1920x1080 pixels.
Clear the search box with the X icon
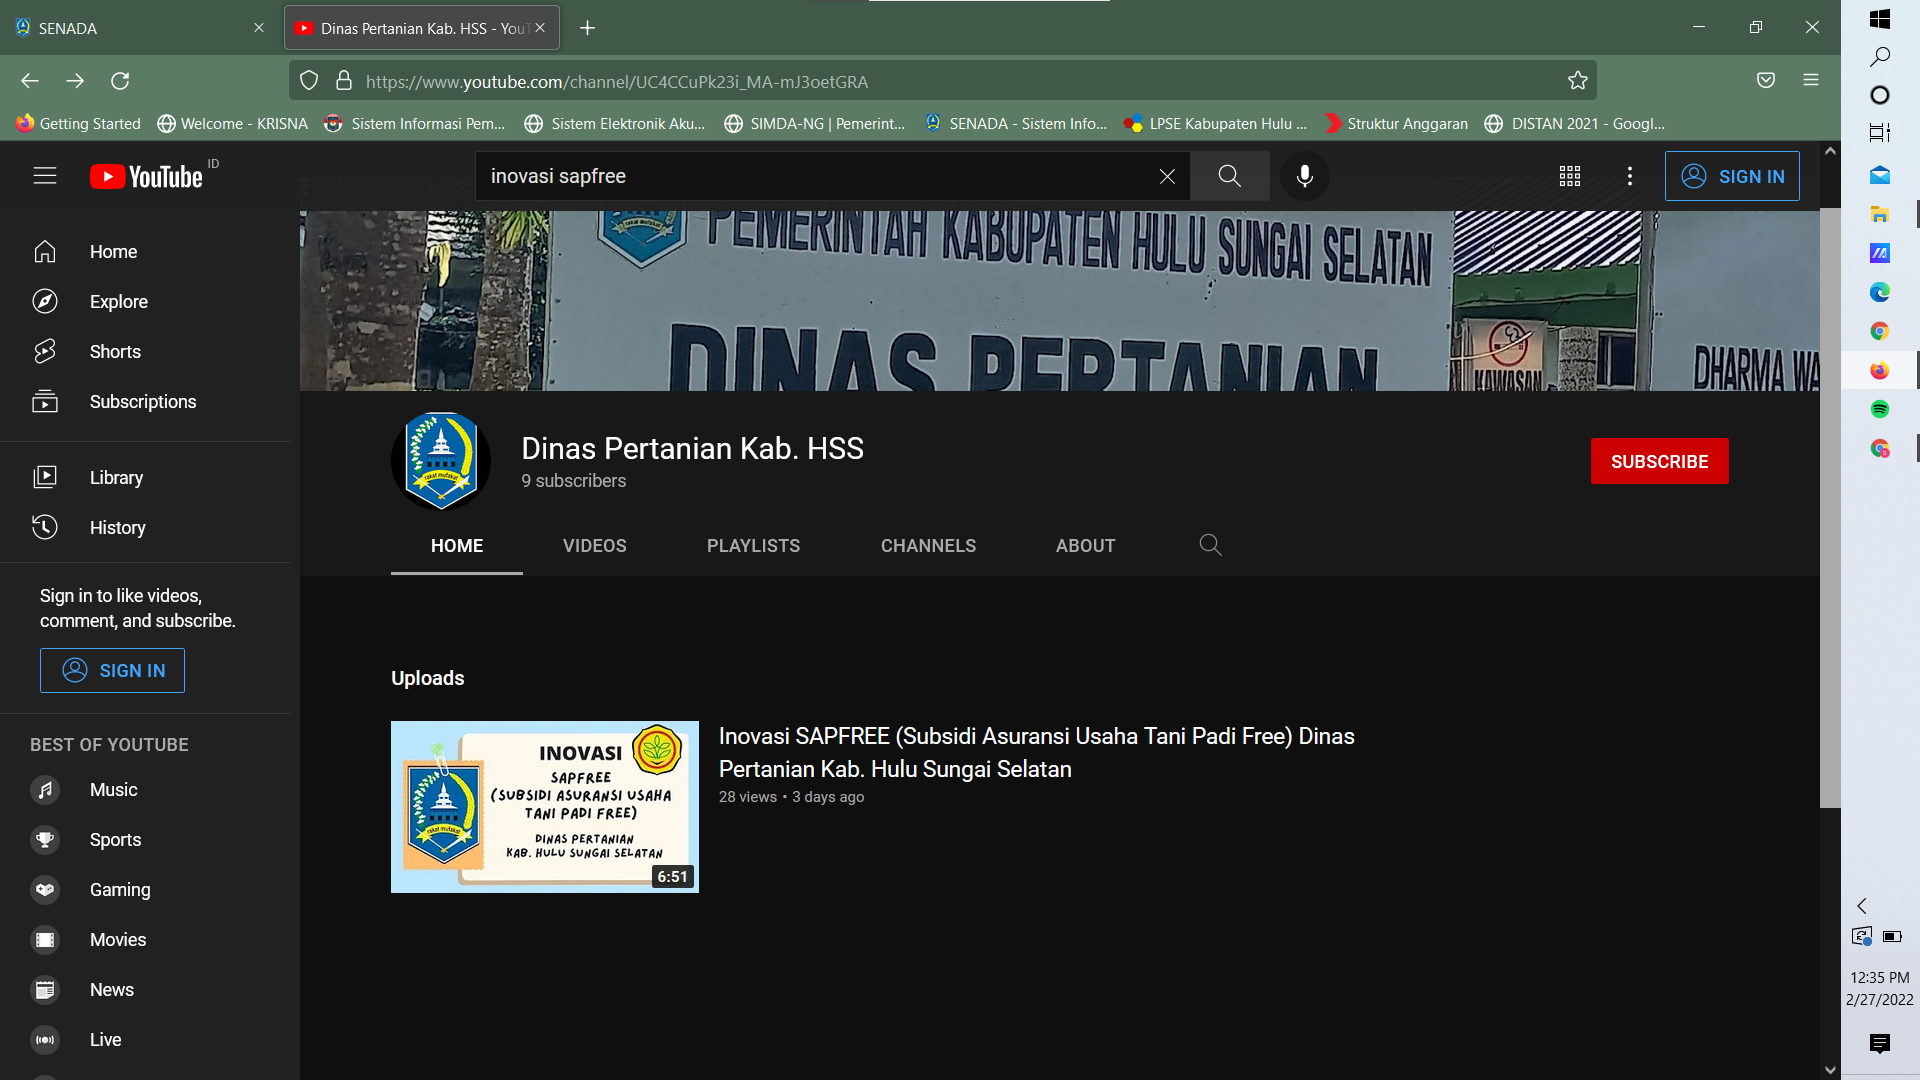[1167, 176]
